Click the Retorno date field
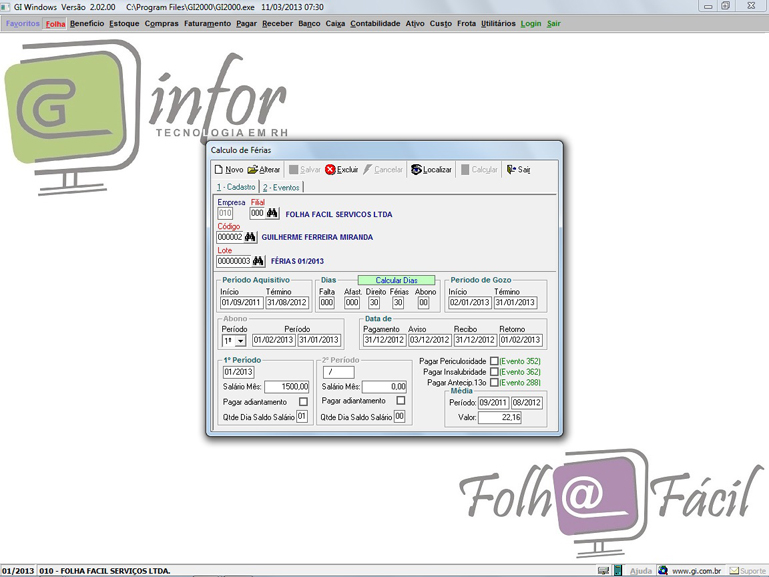This screenshot has height=577, width=769. [521, 340]
